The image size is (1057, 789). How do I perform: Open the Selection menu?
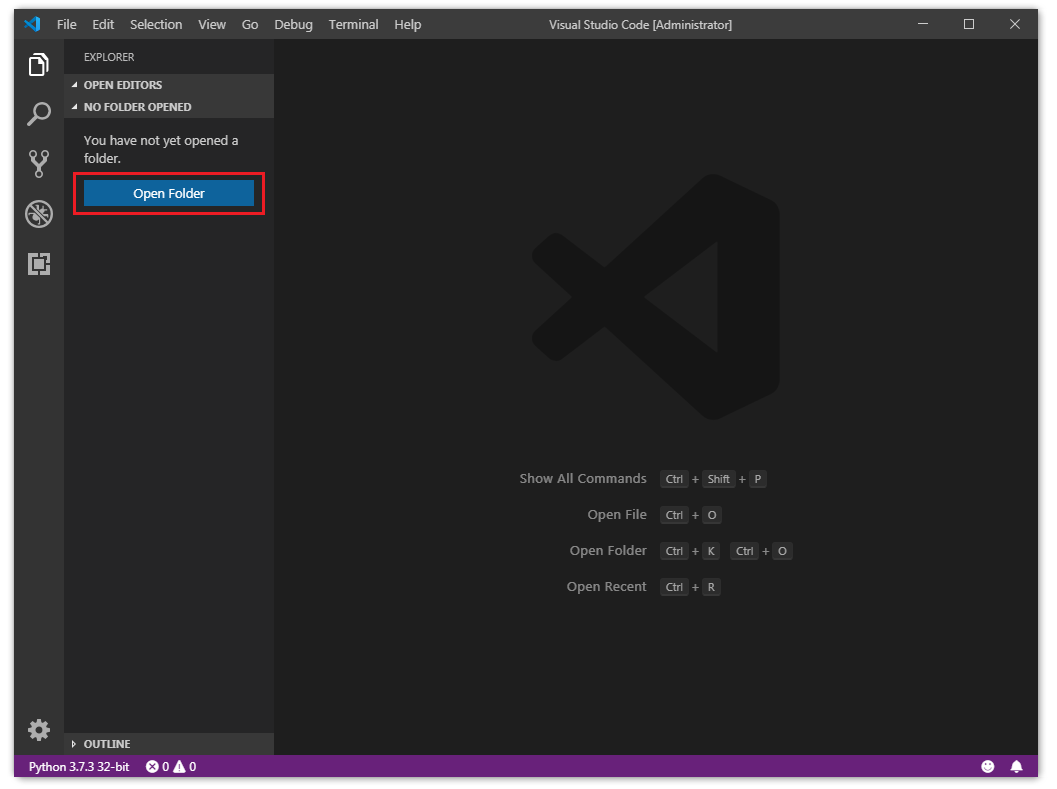click(156, 24)
